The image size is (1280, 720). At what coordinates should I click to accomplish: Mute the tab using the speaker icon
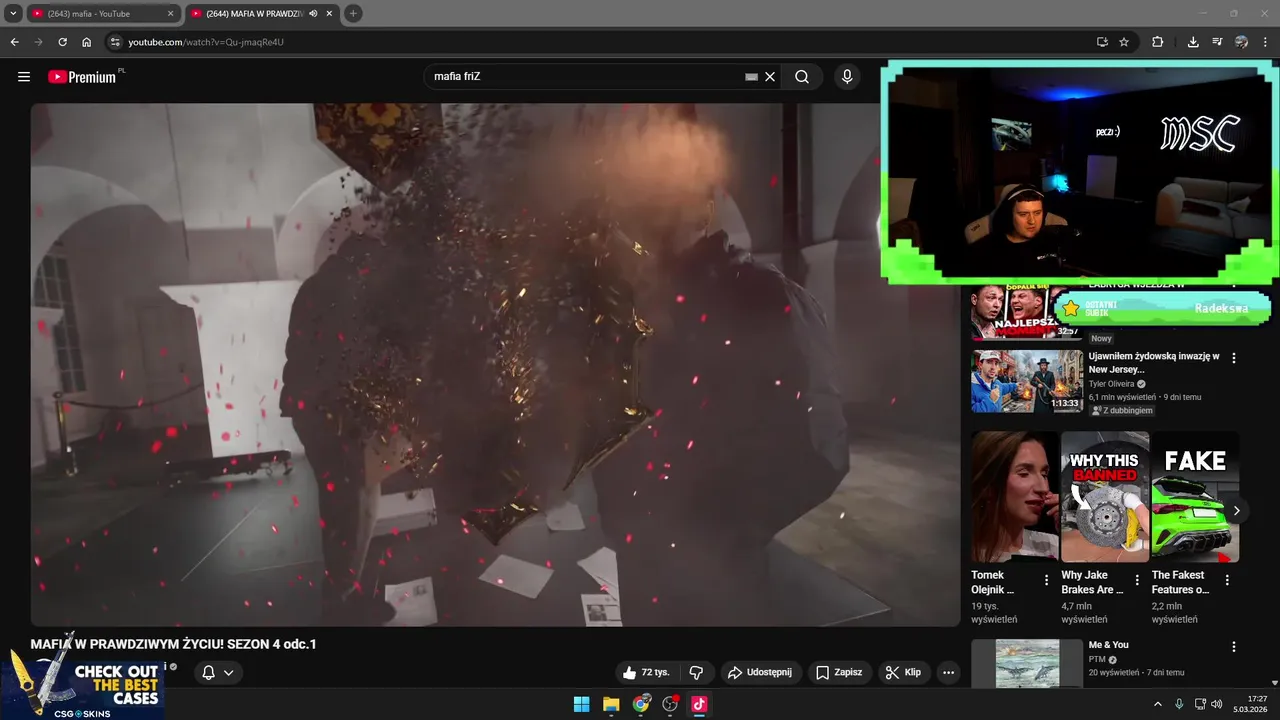click(x=313, y=14)
